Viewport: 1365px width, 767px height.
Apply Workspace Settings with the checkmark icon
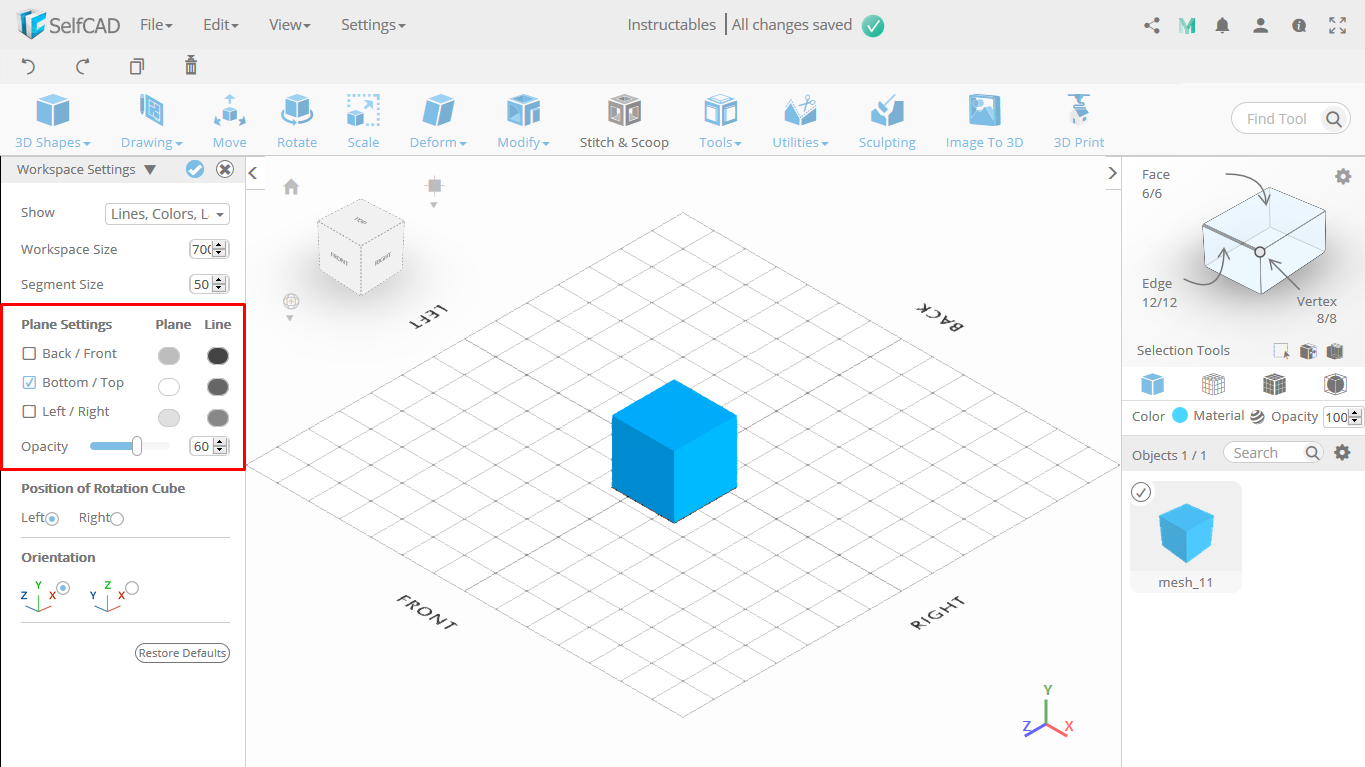[x=195, y=169]
